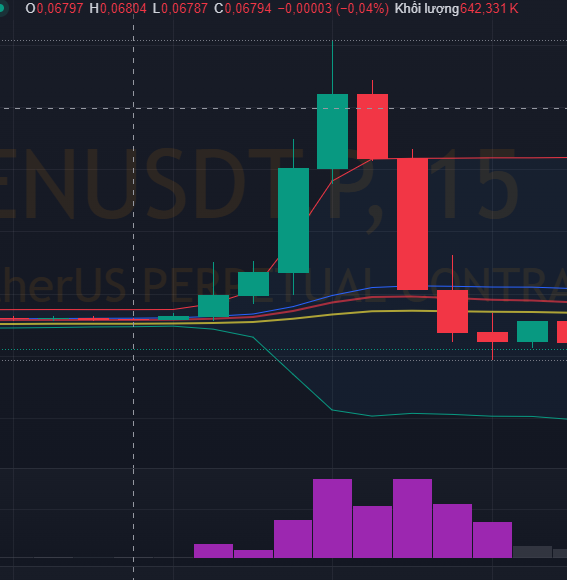Select the tallest red candlestick
Viewport: 567px width, 580px height.
[412, 224]
